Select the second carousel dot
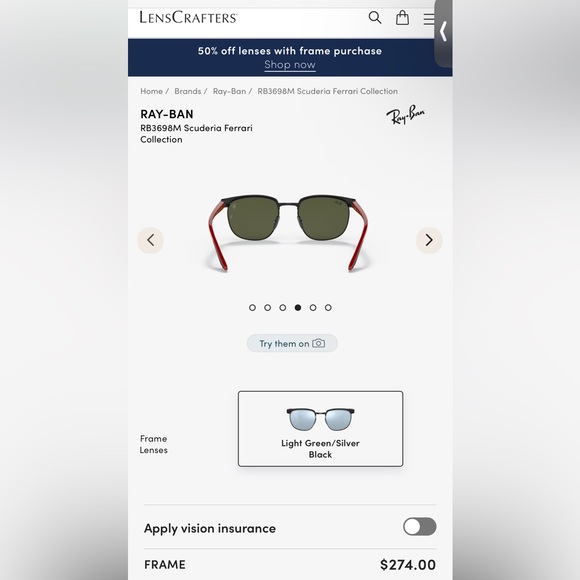Screen dimensions: 580x580 pyautogui.click(x=267, y=307)
